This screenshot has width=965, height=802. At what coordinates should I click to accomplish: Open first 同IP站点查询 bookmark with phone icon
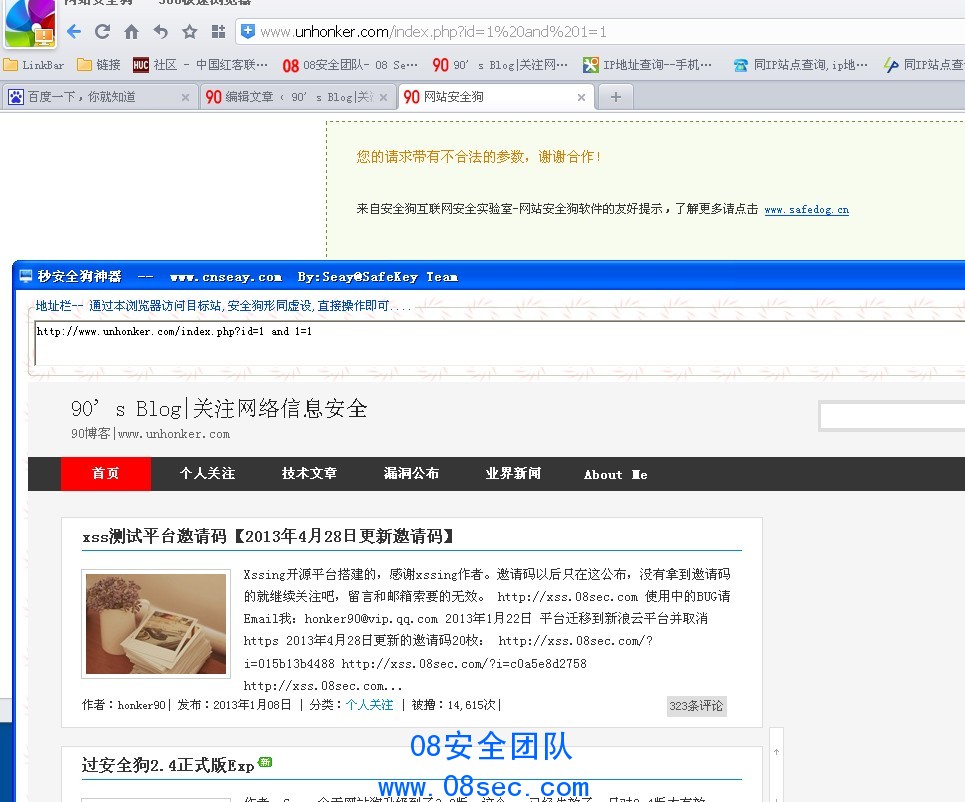801,65
